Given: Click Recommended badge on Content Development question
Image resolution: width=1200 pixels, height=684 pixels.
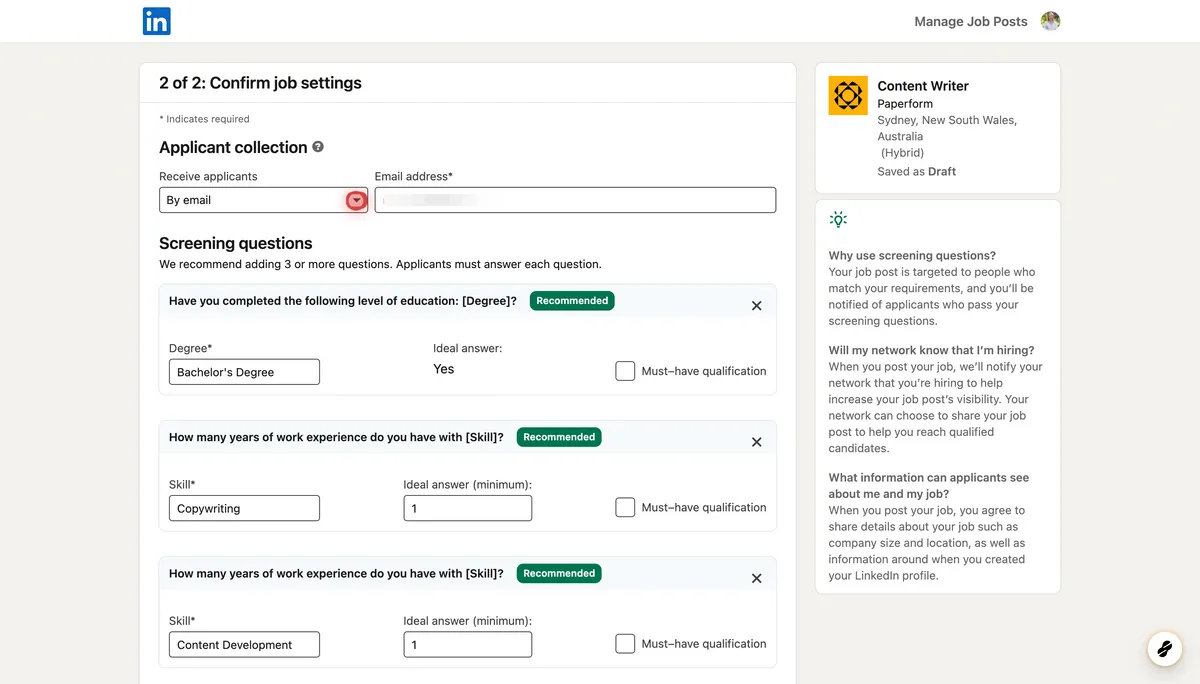Looking at the screenshot, I should pos(559,573).
